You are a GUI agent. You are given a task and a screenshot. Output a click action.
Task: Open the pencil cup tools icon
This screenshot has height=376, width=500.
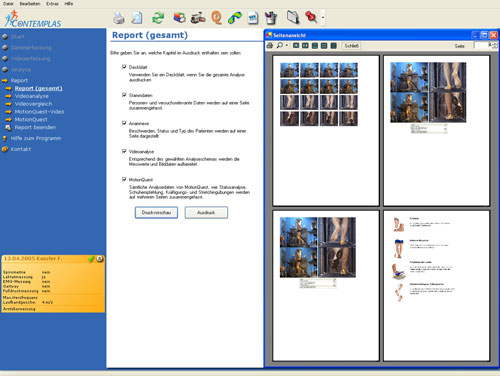[x=271, y=18]
